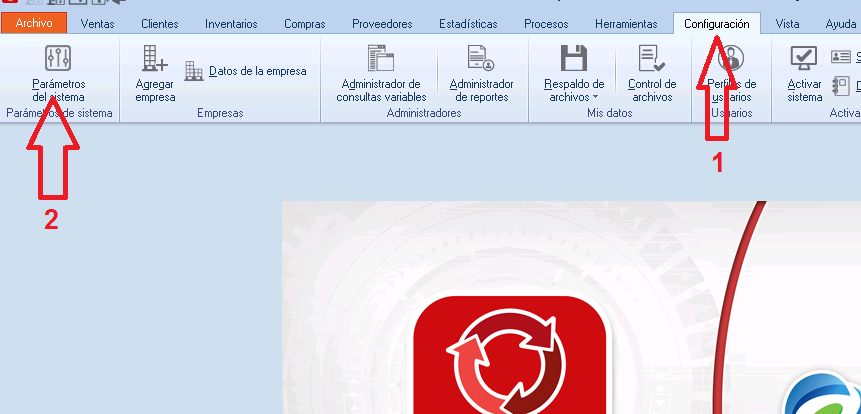861x414 pixels.
Task: Switch to the Estadísticas tab
Action: click(x=468, y=24)
